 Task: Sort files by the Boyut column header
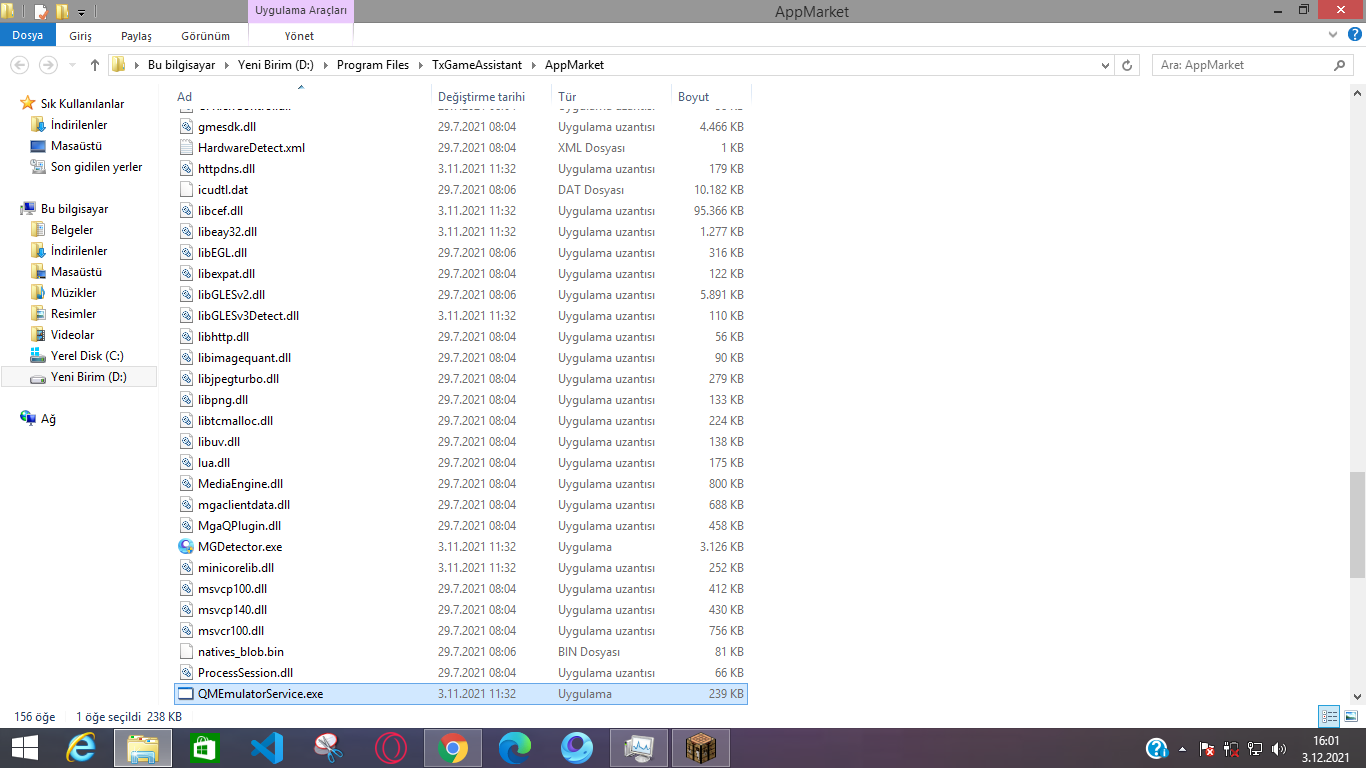coord(710,97)
